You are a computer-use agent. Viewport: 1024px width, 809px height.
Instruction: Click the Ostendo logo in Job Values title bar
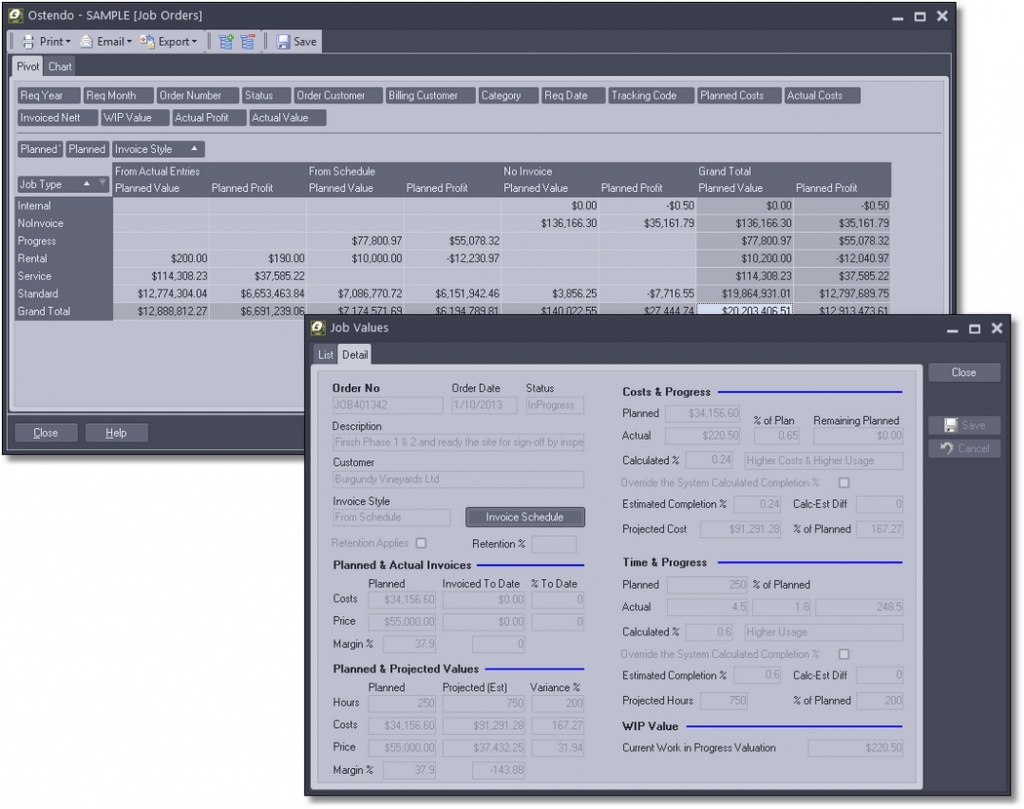[318, 328]
